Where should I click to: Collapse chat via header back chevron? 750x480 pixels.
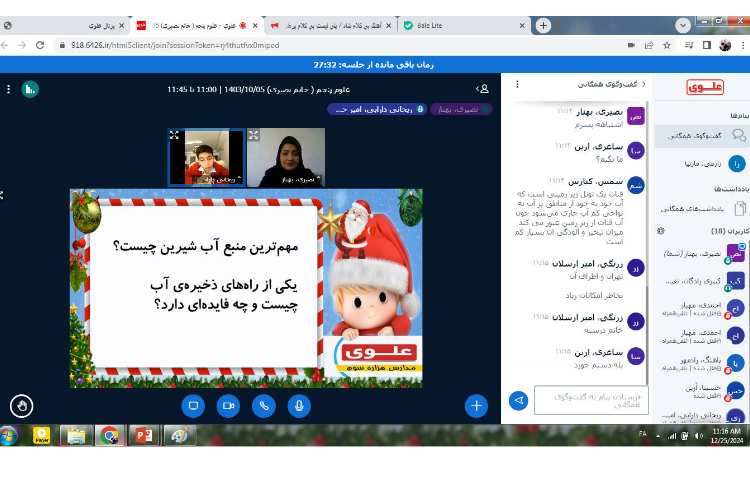[643, 84]
